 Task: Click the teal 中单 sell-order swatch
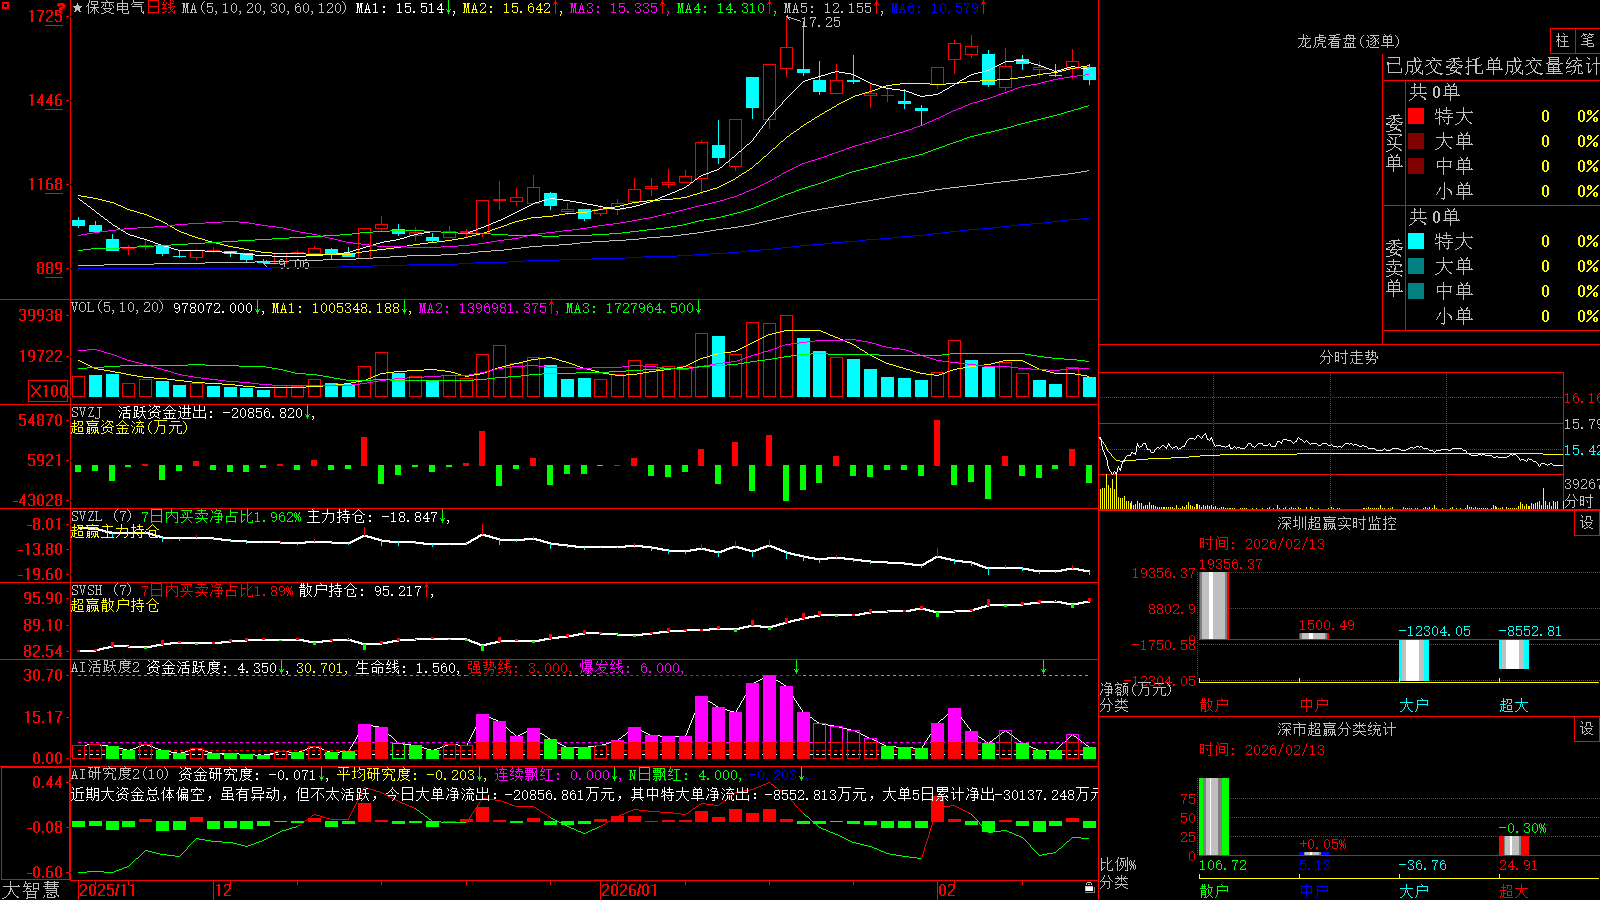[1416, 291]
